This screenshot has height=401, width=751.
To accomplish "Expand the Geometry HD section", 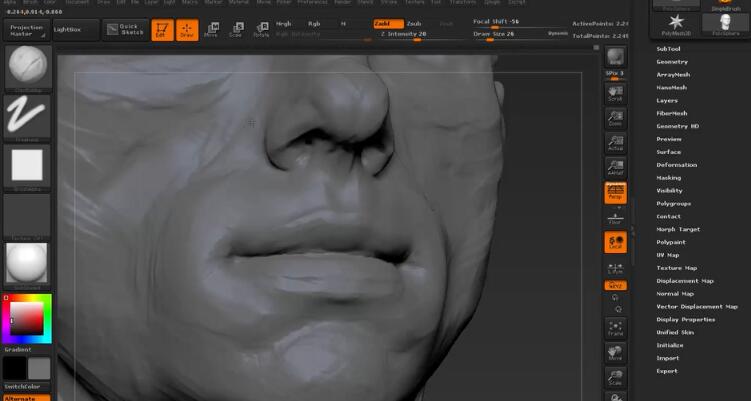I will [x=677, y=126].
